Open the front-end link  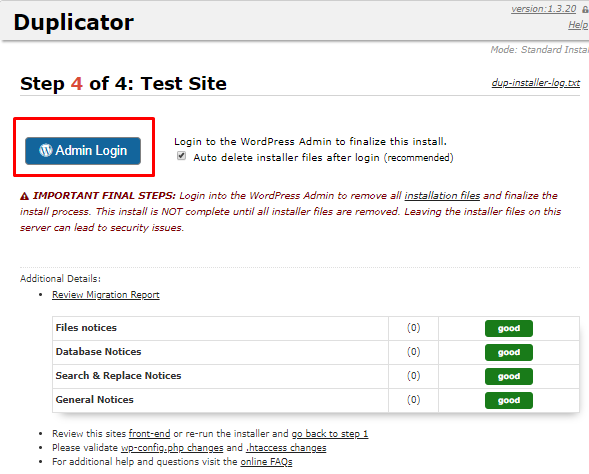click(150, 434)
